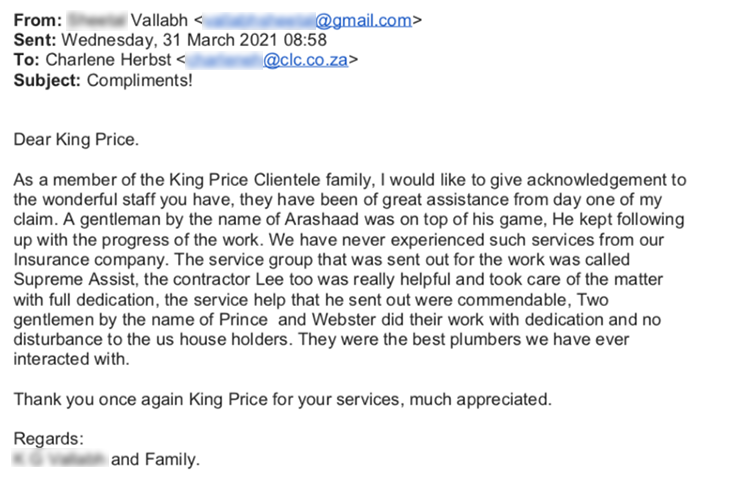Click the word Prince in the message
Image resolution: width=748 pixels, height=486 pixels.
[243, 319]
